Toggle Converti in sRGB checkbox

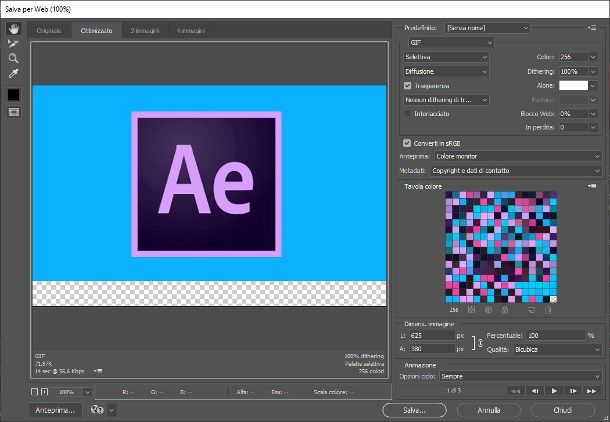(x=407, y=143)
